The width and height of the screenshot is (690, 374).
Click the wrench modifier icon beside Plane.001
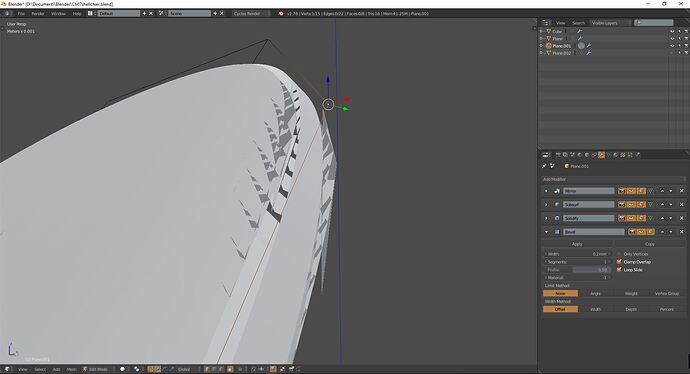click(589, 46)
